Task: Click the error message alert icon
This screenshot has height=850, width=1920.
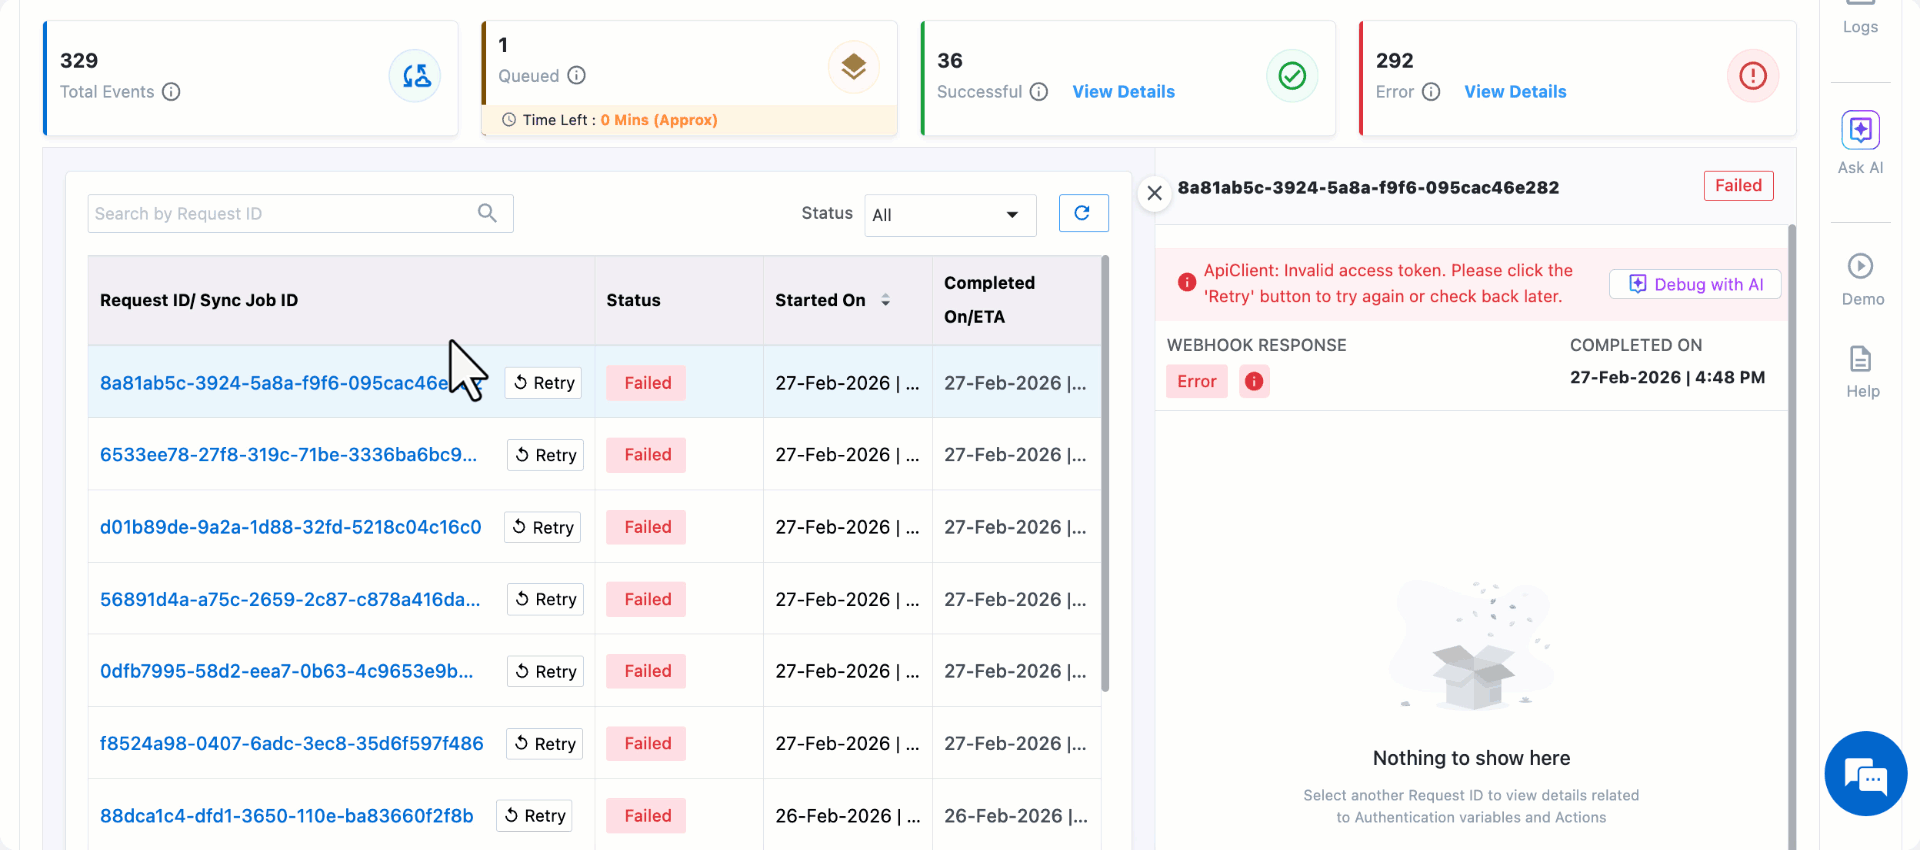Action: (x=1187, y=283)
